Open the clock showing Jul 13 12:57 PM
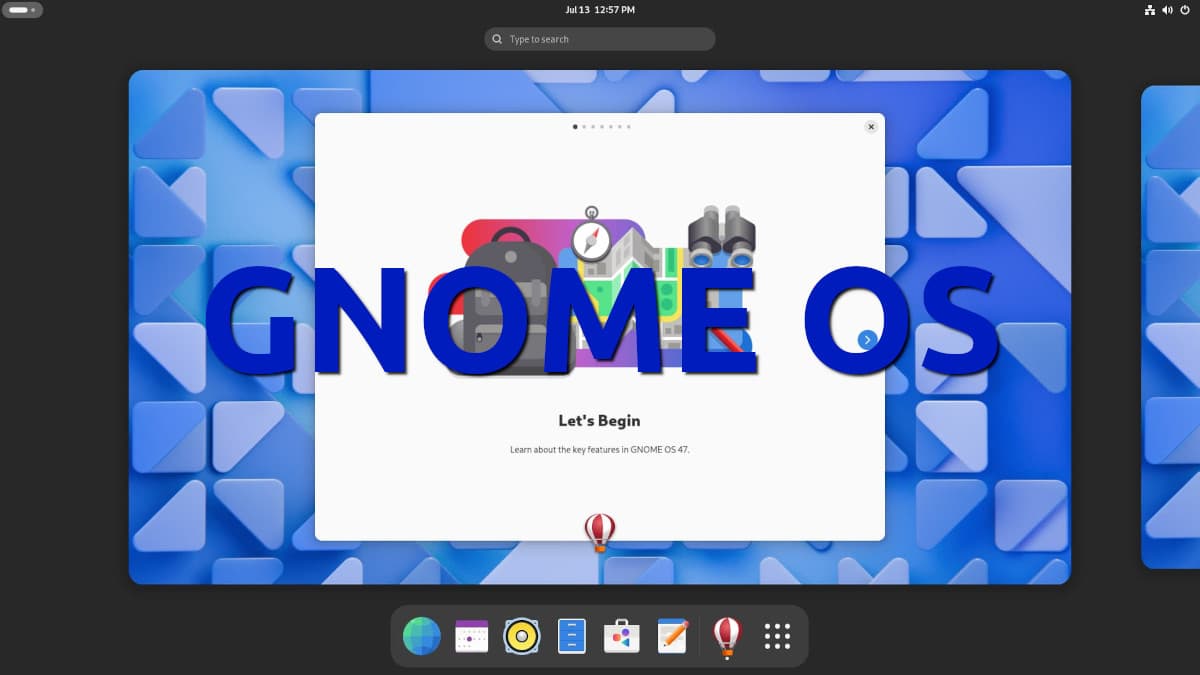1200x675 pixels. click(x=600, y=10)
